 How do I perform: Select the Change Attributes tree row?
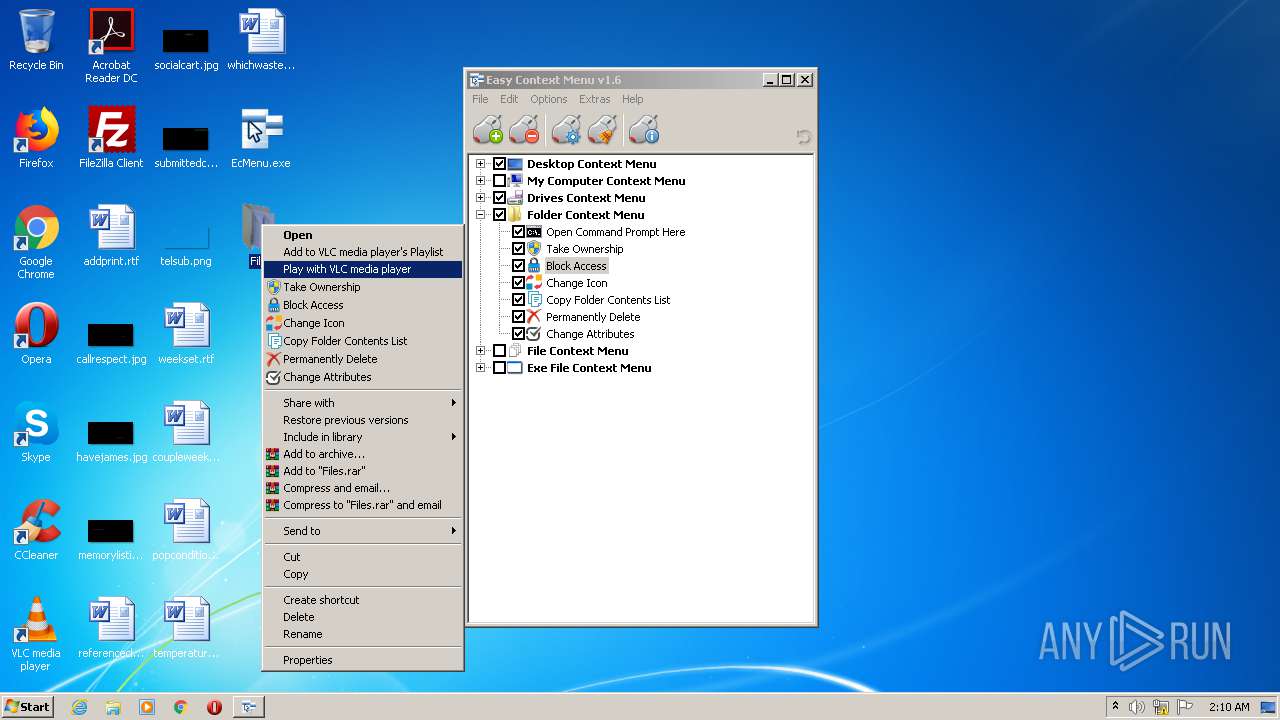click(x=590, y=334)
